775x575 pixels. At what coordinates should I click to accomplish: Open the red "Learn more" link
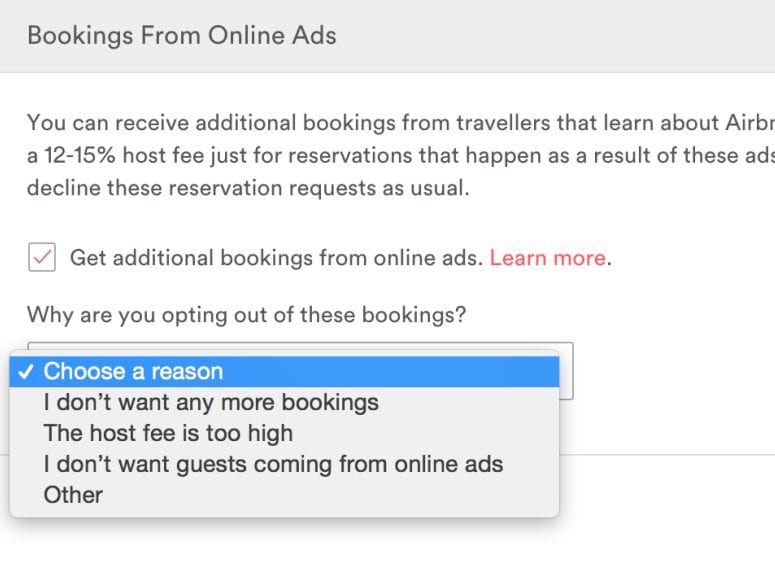click(547, 258)
